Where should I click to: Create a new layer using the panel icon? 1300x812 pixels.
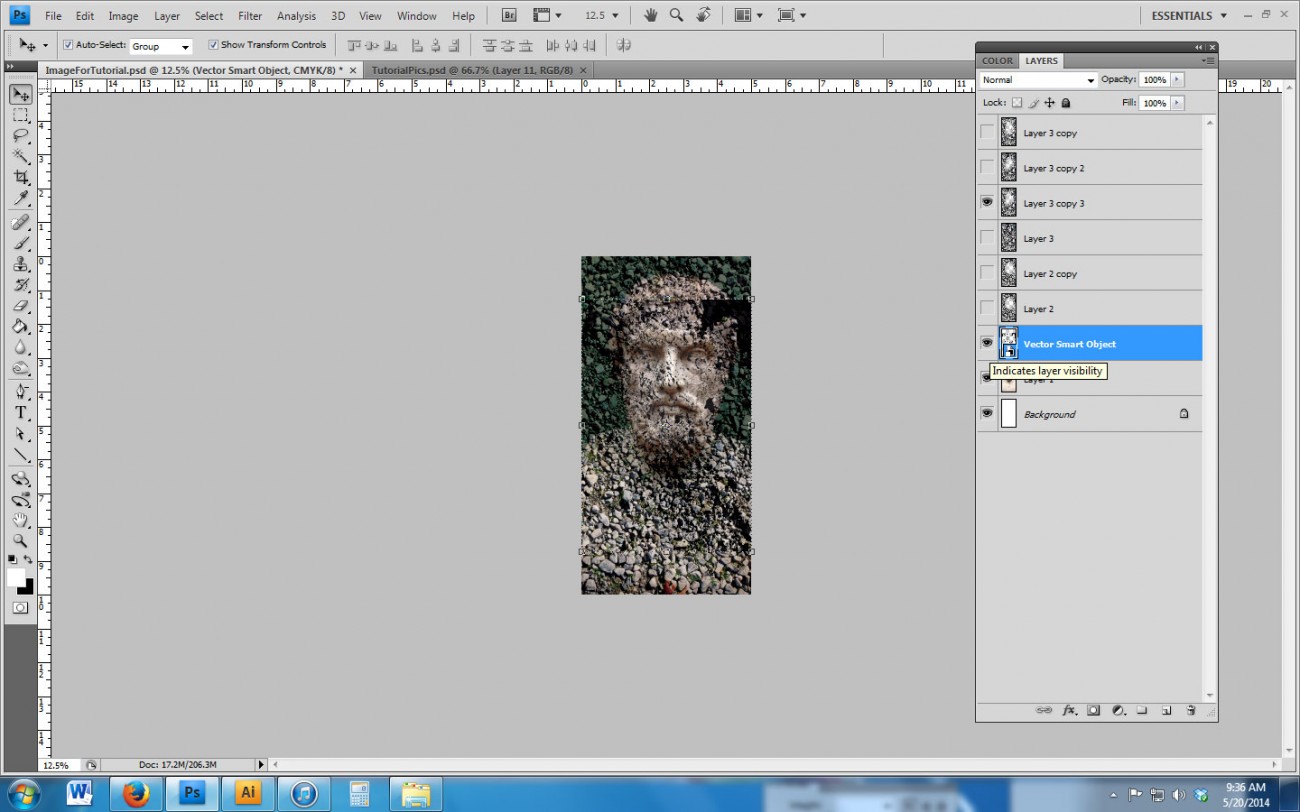click(x=1166, y=710)
